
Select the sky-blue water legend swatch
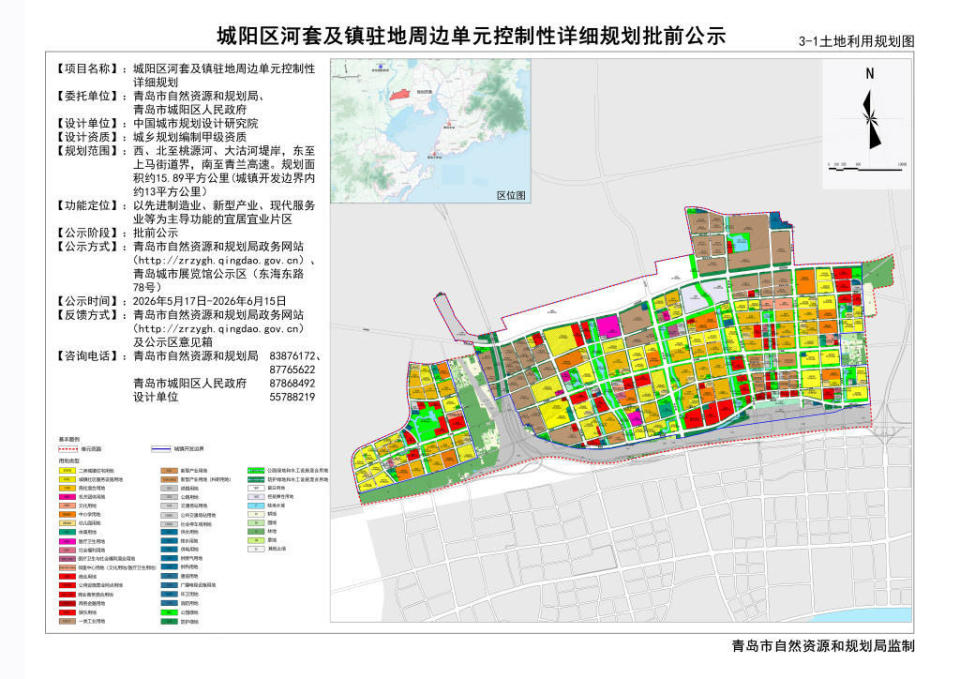(256, 506)
